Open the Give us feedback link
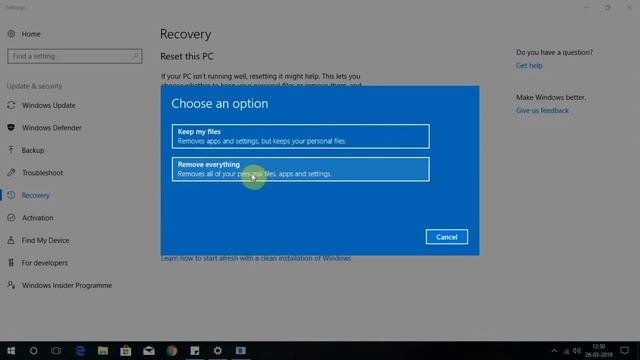Image resolution: width=640 pixels, height=360 pixels. coord(542,110)
